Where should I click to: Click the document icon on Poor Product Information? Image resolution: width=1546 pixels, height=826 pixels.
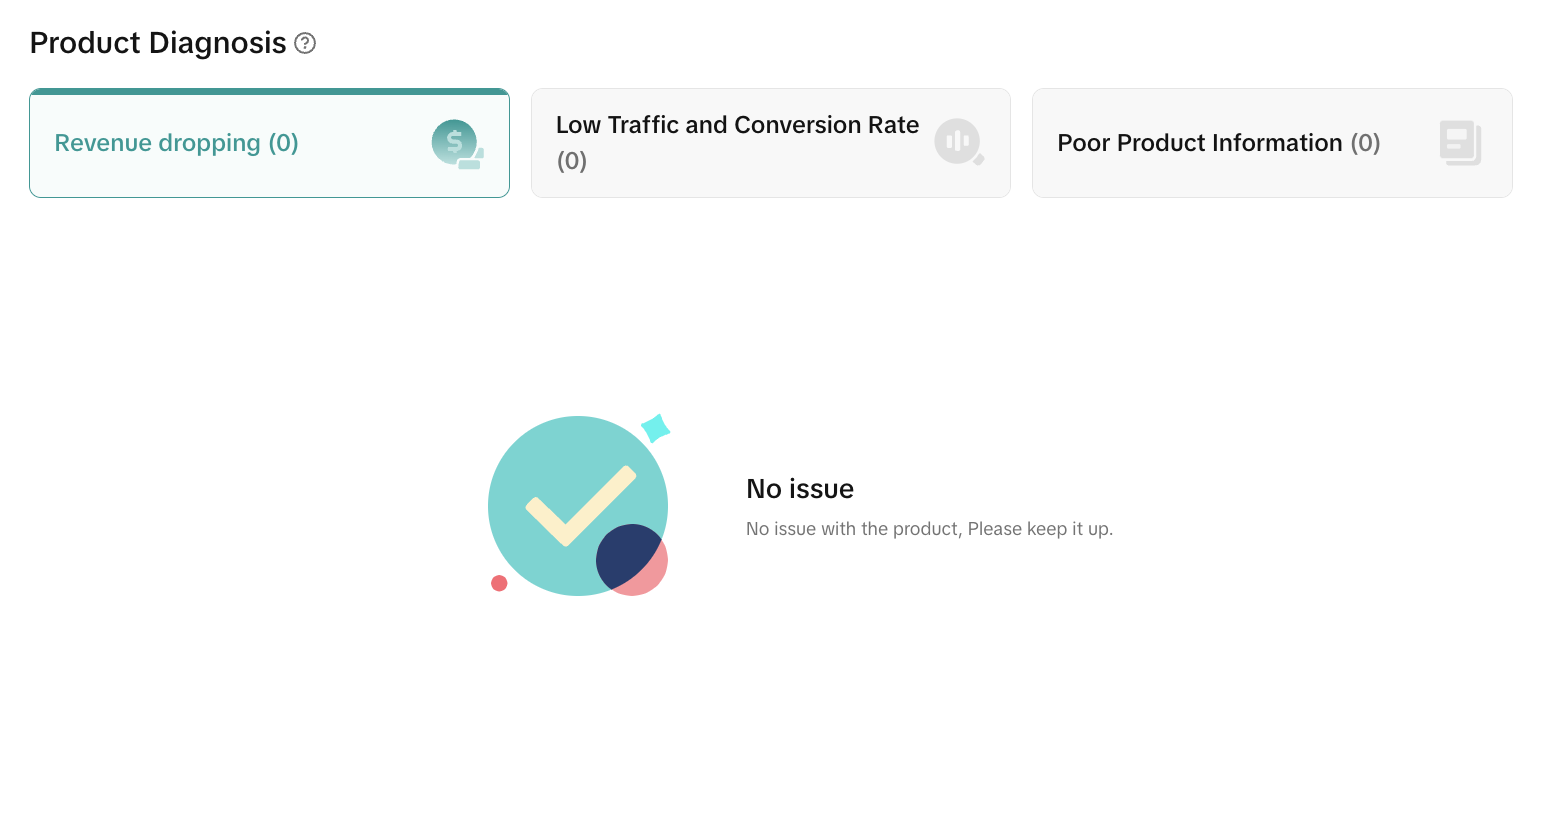click(x=1460, y=143)
